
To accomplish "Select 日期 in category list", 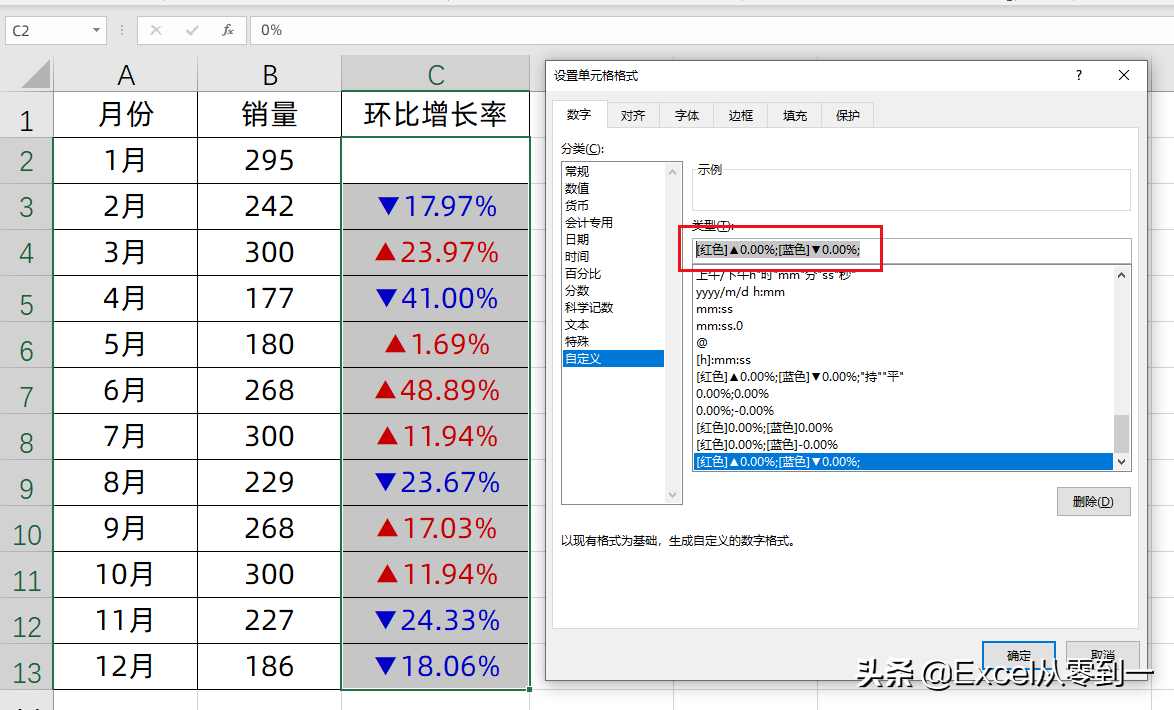I will tap(613, 240).
